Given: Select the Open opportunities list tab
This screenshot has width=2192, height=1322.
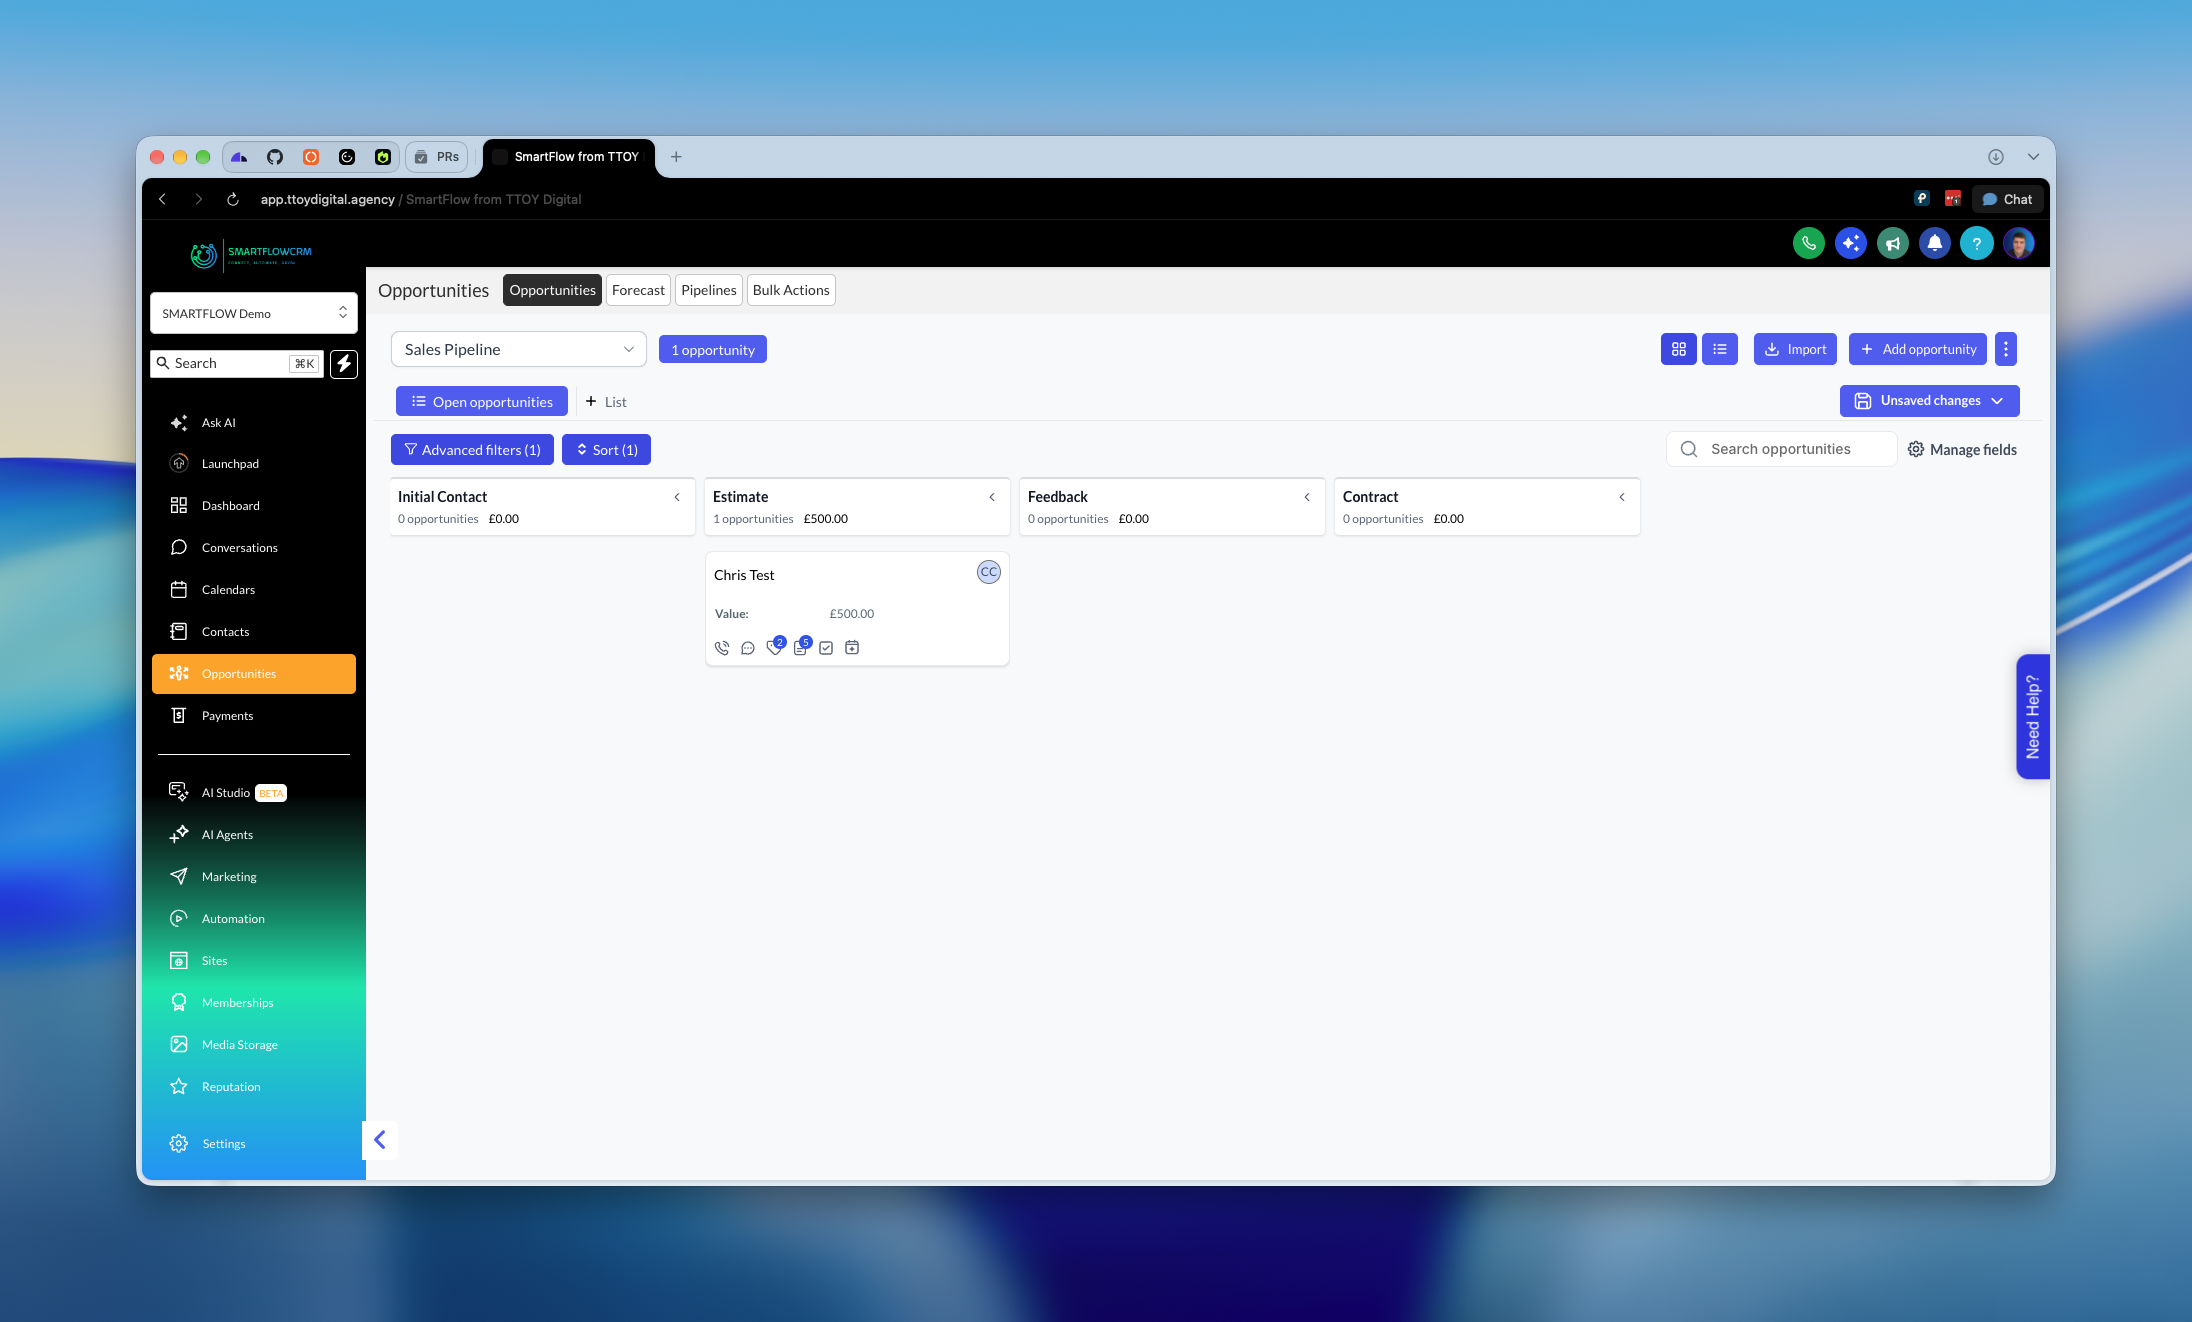Looking at the screenshot, I should coord(482,401).
